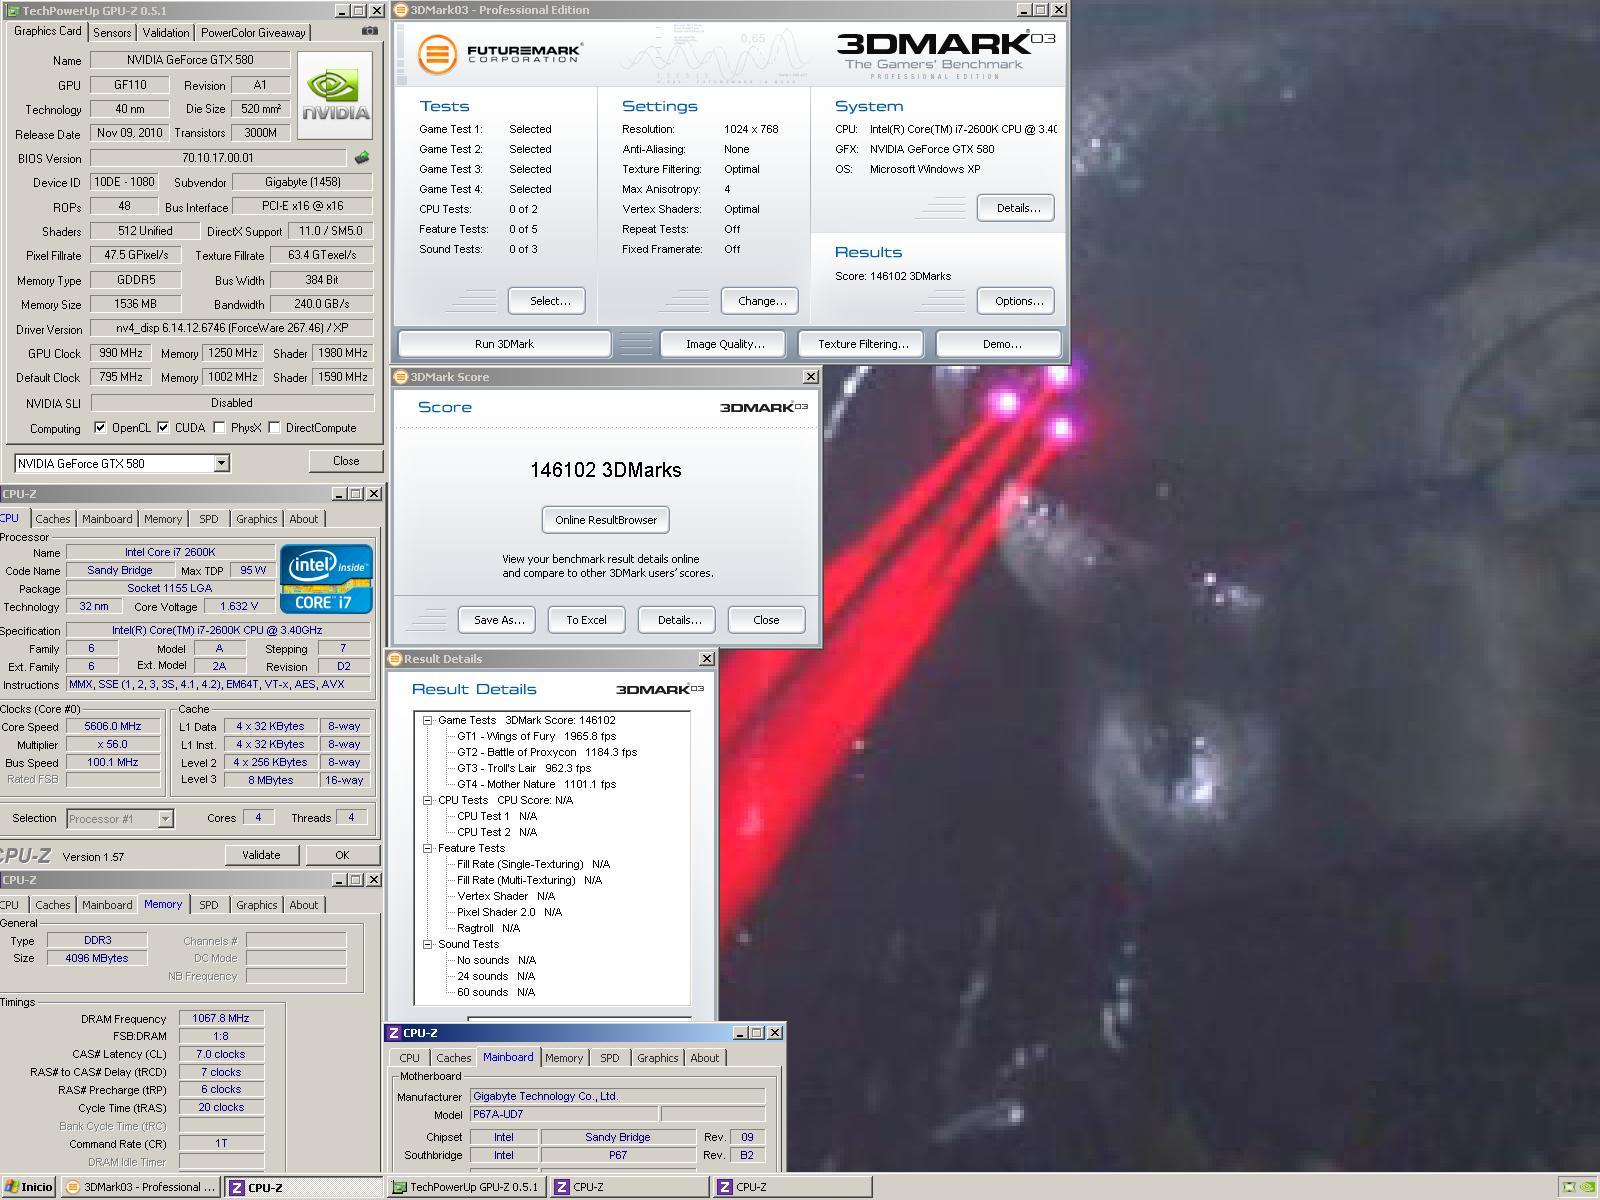Image resolution: width=1600 pixels, height=1200 pixels.
Task: Click Validate button in CPU-Z
Action: [261, 855]
